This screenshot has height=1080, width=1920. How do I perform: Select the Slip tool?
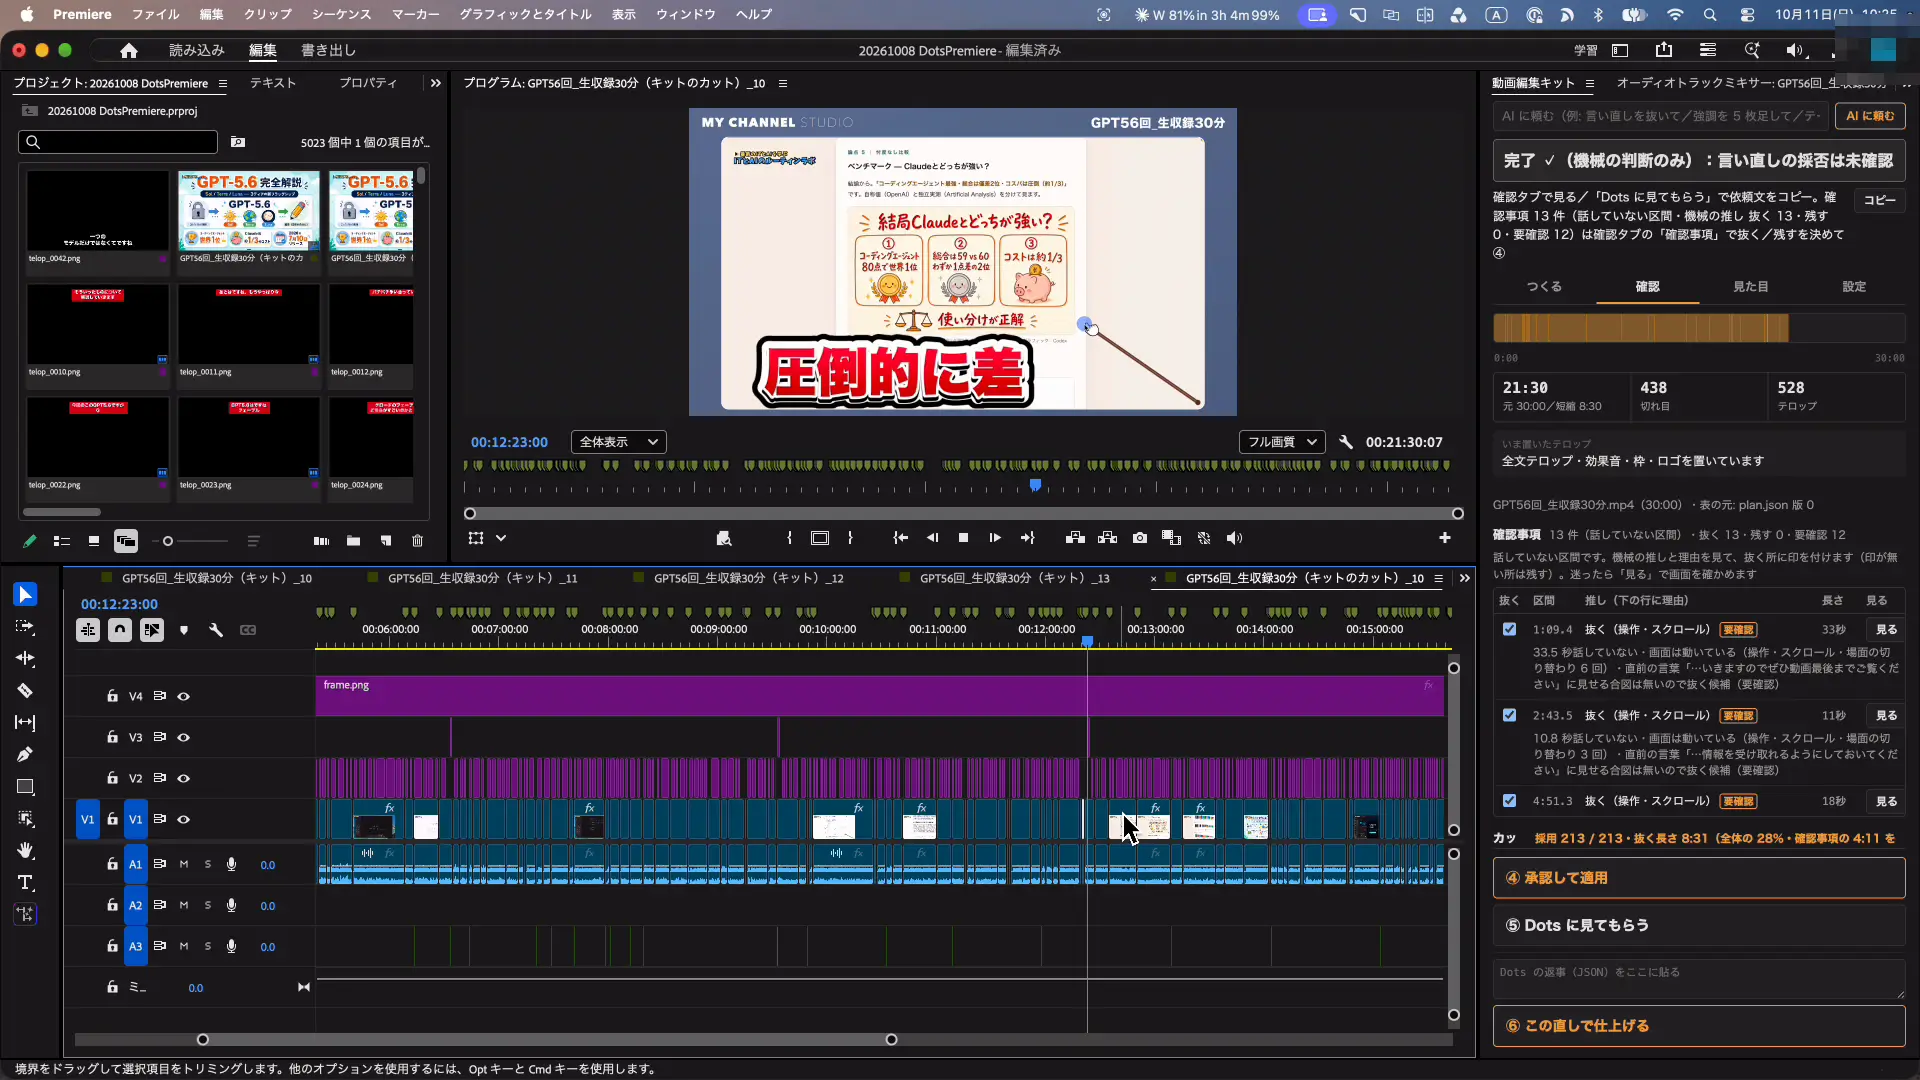pyautogui.click(x=25, y=723)
